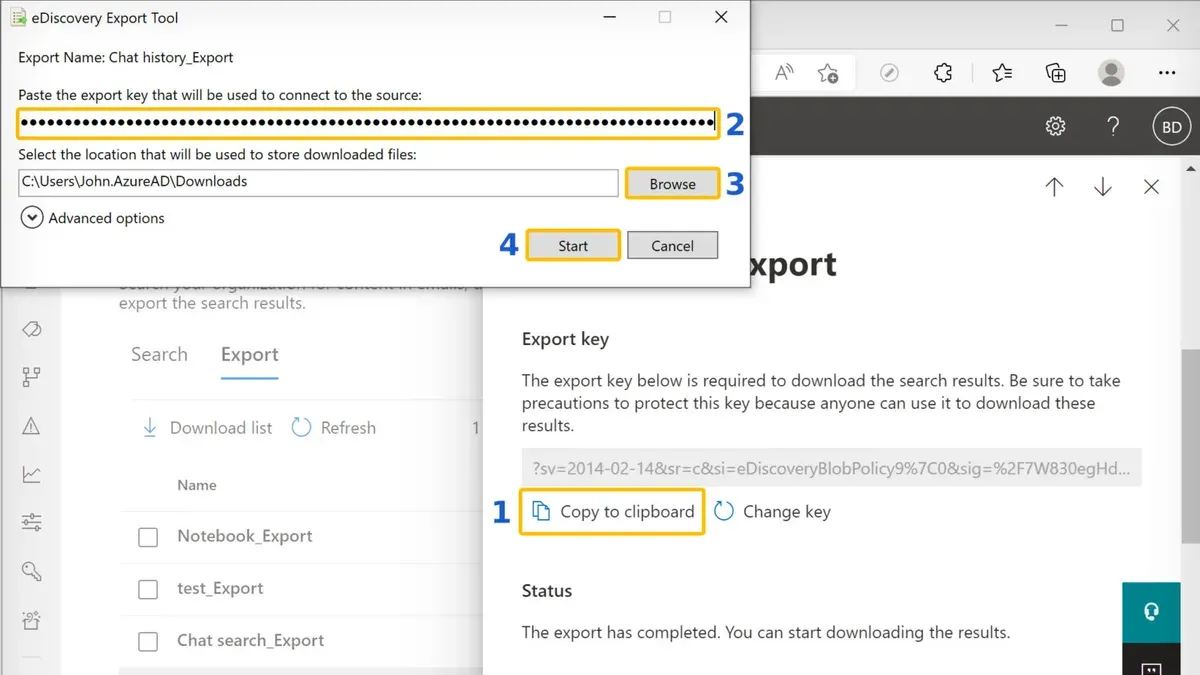Viewport: 1200px width, 675px height.
Task: Click Start in export tool
Action: coord(573,246)
